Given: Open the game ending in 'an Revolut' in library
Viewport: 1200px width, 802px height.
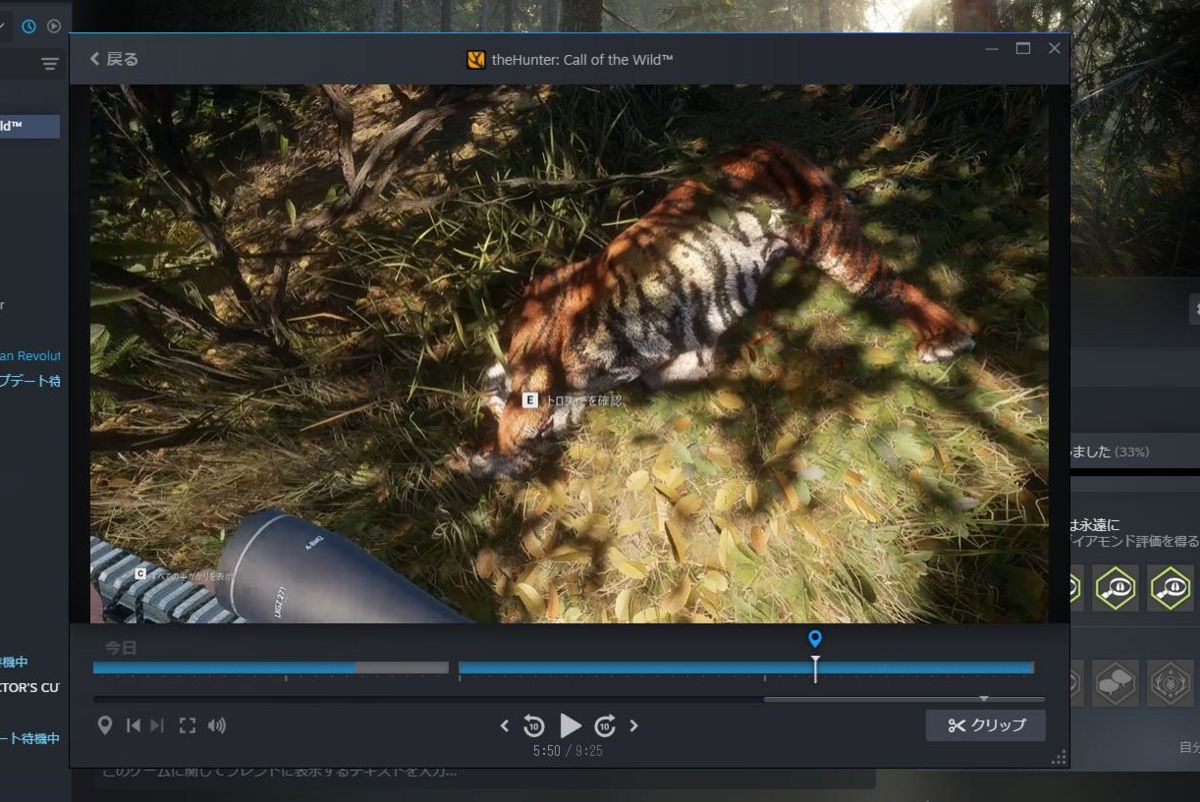Looking at the screenshot, I should click(31, 356).
